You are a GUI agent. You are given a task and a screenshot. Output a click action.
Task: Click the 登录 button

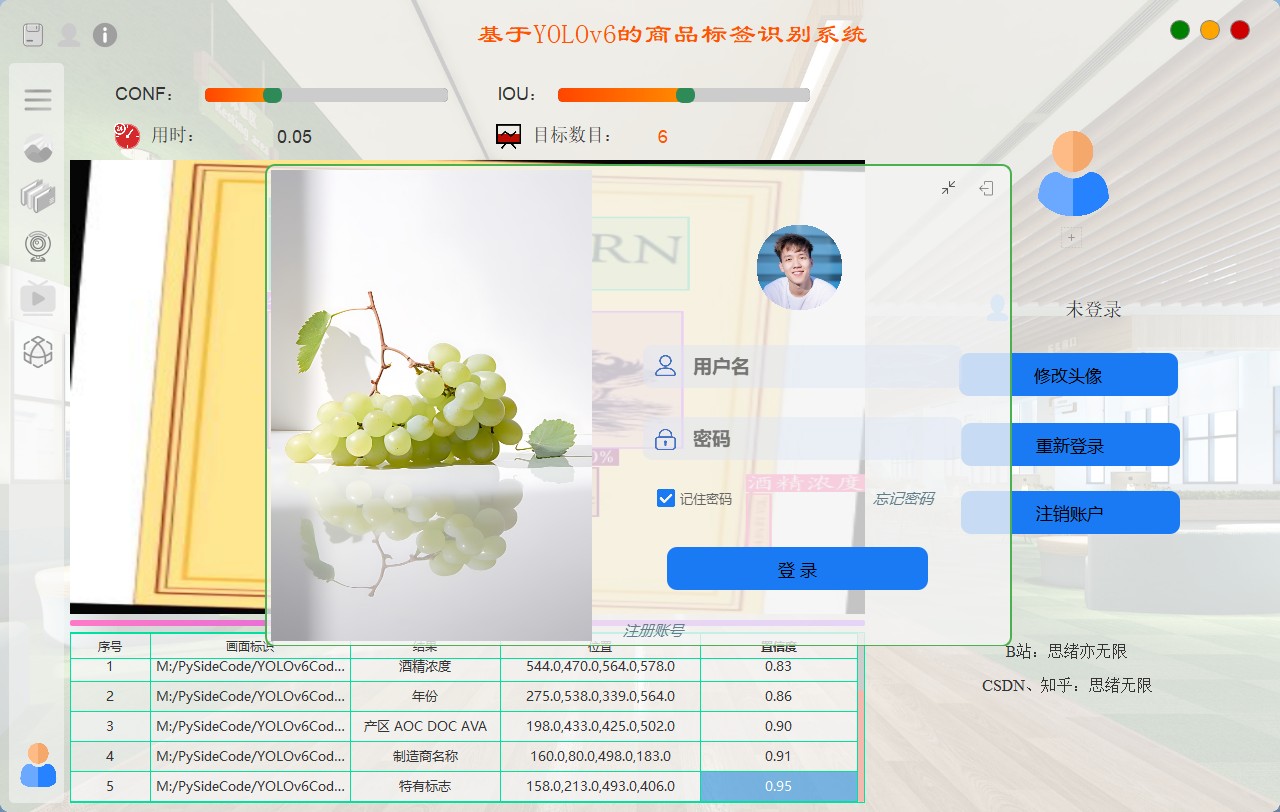[x=797, y=569]
